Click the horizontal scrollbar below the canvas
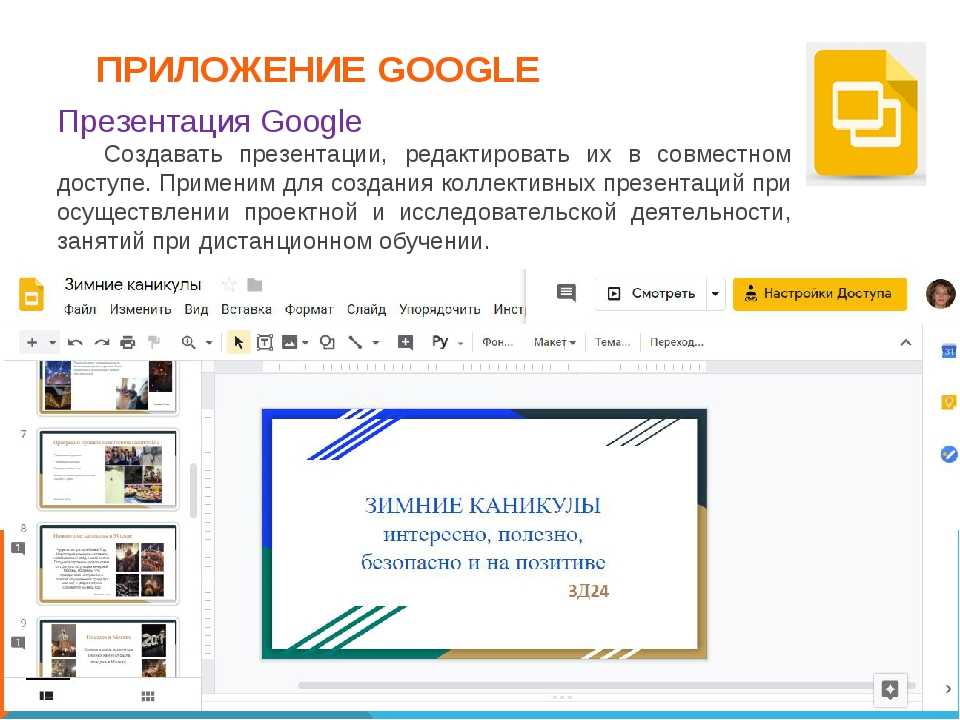The width and height of the screenshot is (960, 720). coord(586,685)
